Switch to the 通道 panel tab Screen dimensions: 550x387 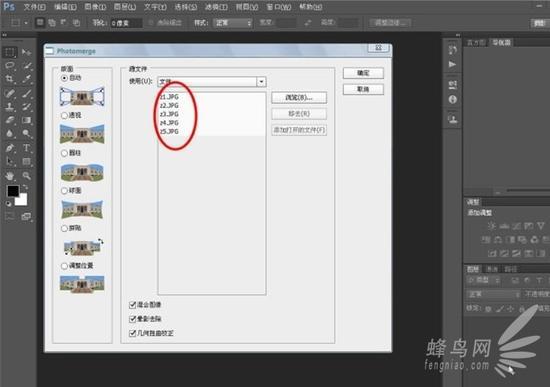click(x=492, y=269)
